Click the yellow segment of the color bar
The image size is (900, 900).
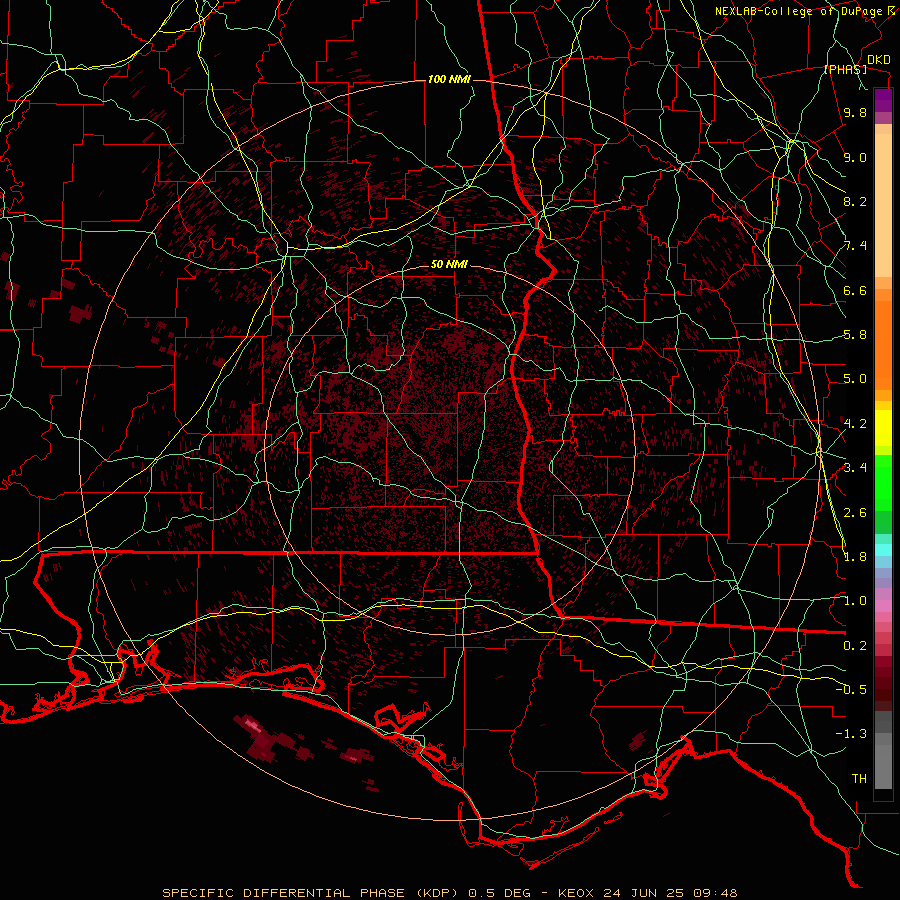click(x=883, y=428)
